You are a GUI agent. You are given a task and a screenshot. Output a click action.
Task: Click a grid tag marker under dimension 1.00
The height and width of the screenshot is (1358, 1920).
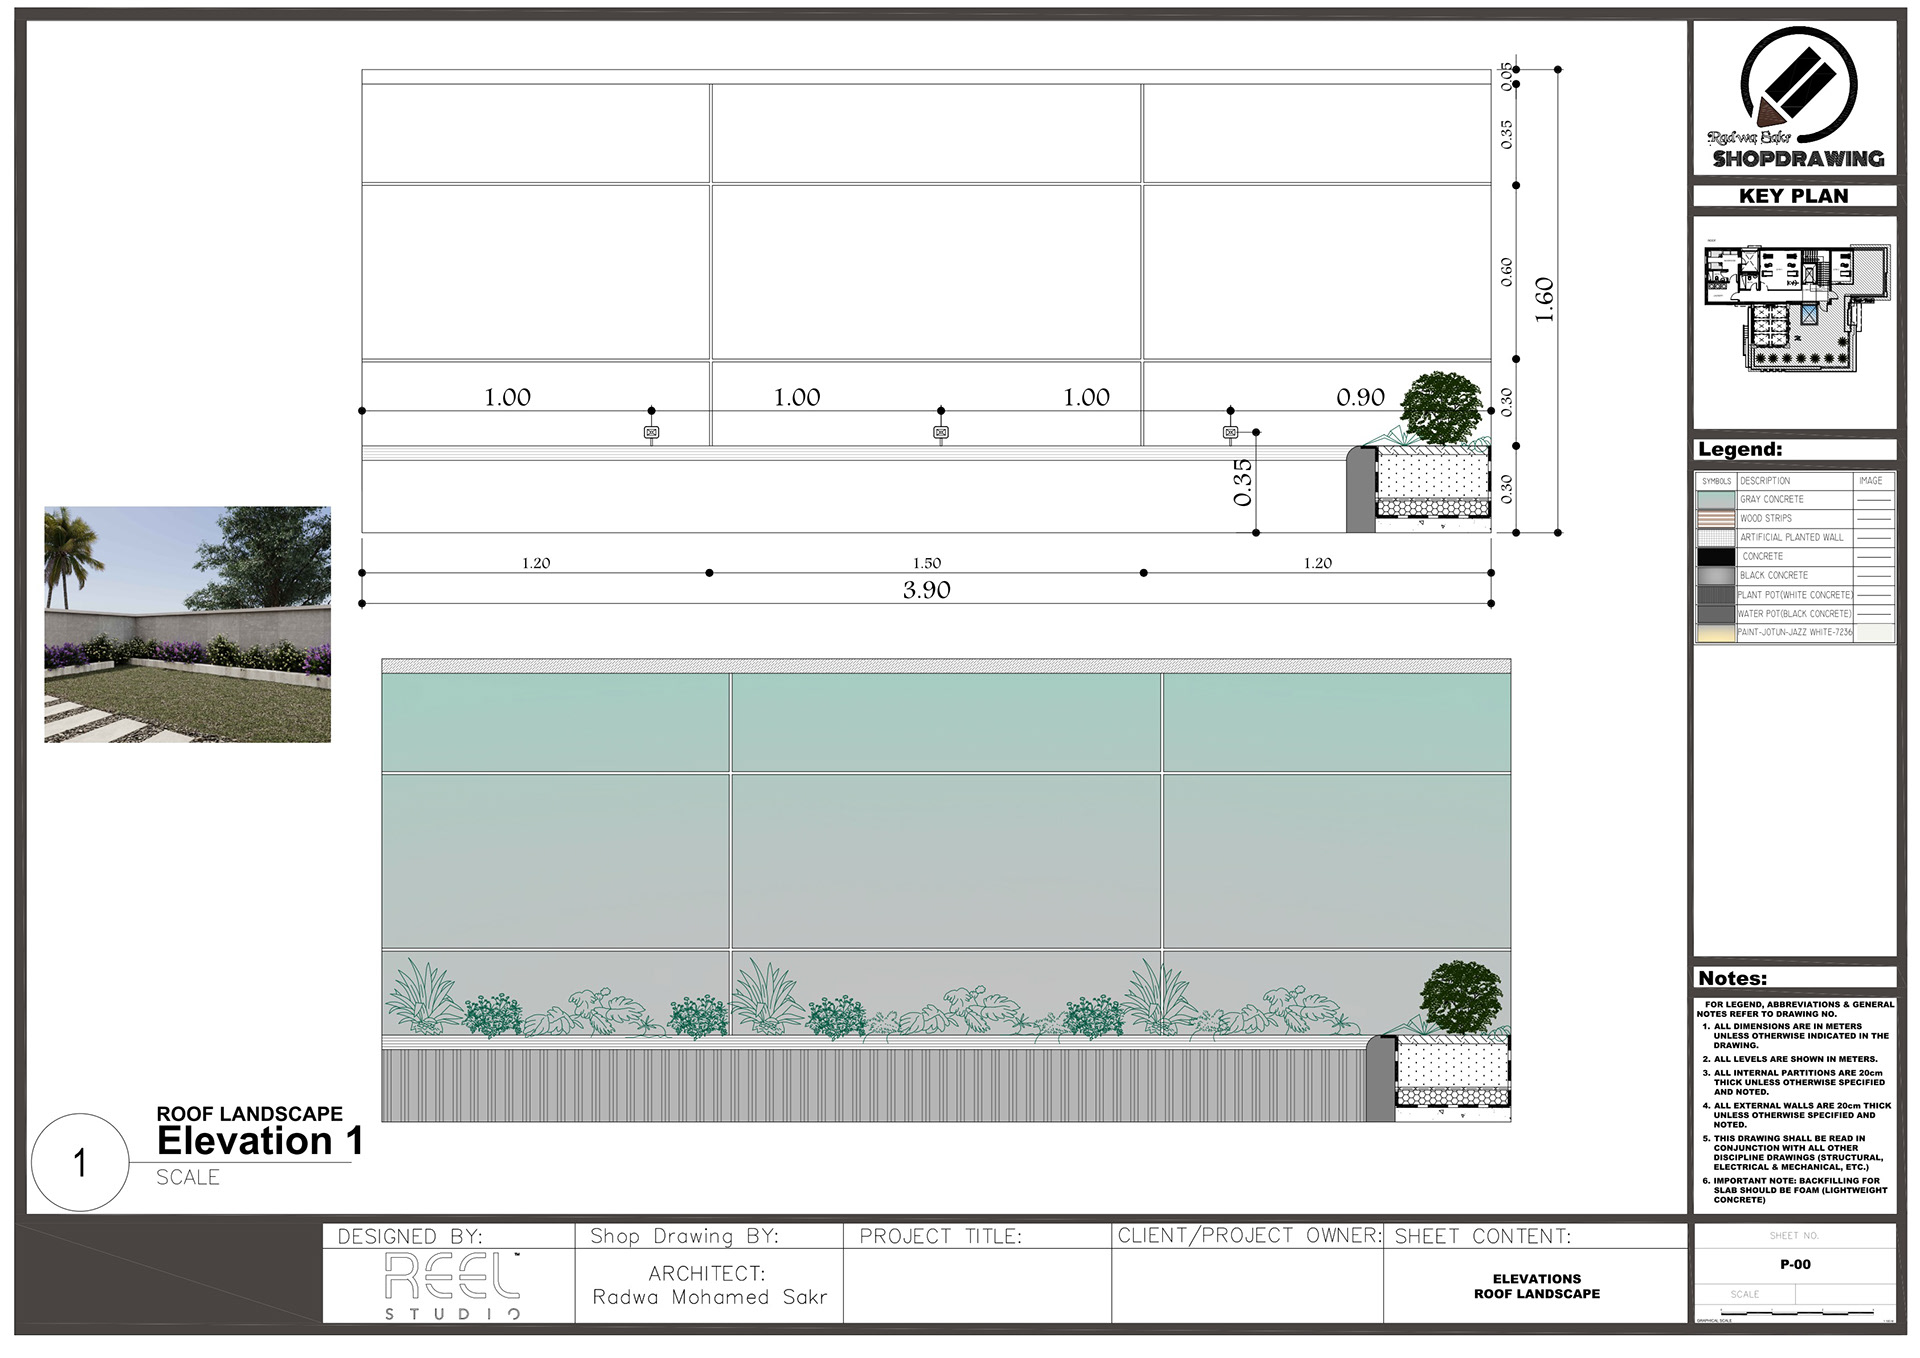tap(649, 431)
